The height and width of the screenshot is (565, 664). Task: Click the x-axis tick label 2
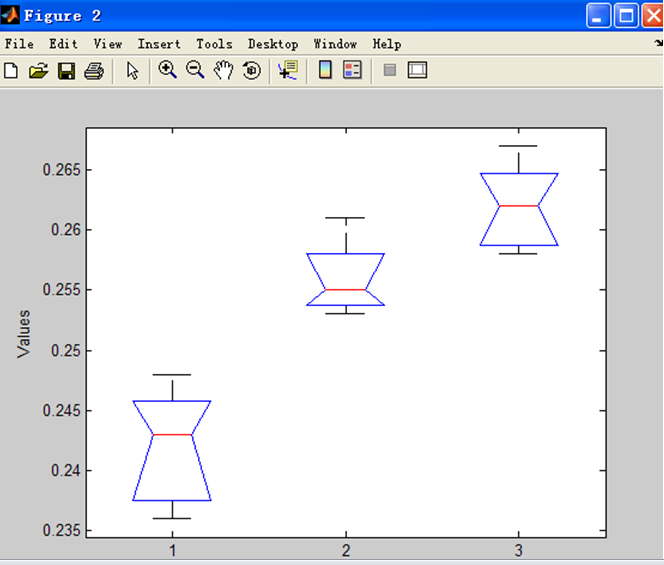pos(346,551)
